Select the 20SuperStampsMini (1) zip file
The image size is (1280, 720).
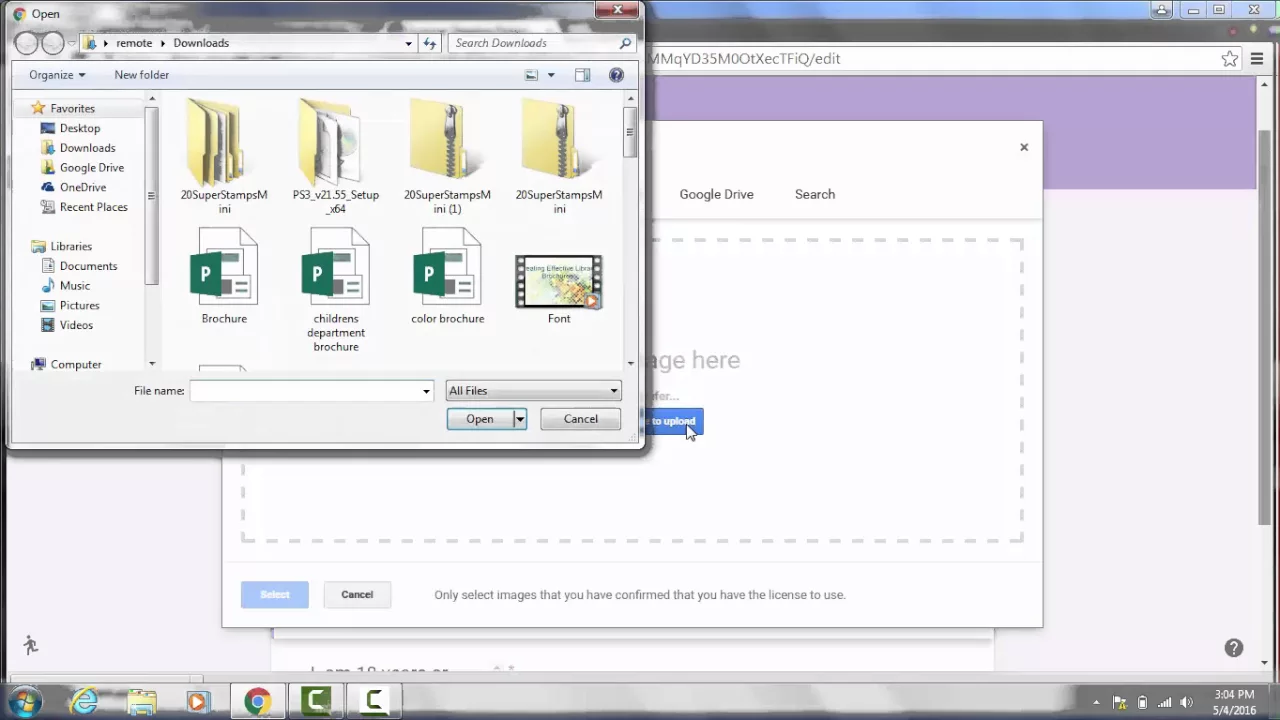[447, 155]
